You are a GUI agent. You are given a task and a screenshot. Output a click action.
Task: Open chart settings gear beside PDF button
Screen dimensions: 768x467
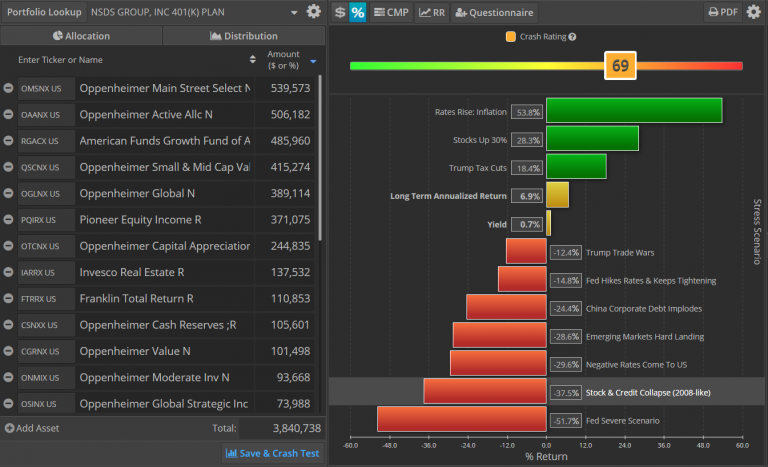[x=753, y=12]
